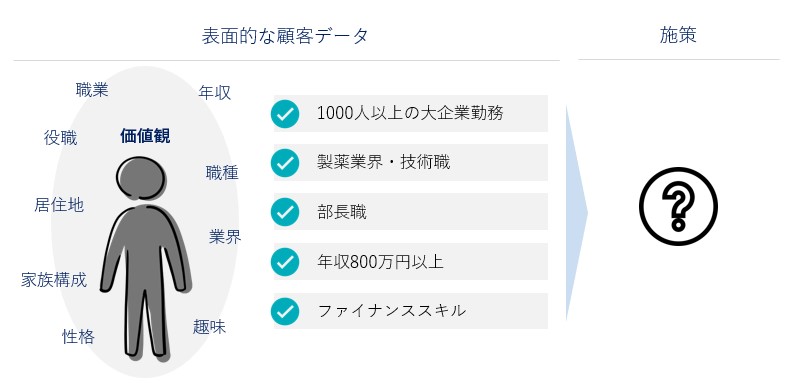This screenshot has height=383, width=792.
Task: Click the 業界 label
Action: [x=225, y=236]
